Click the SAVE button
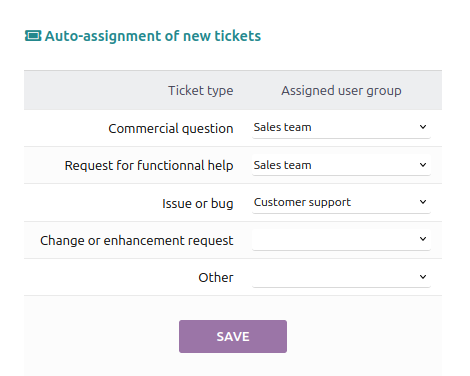470x376 pixels. [x=233, y=336]
